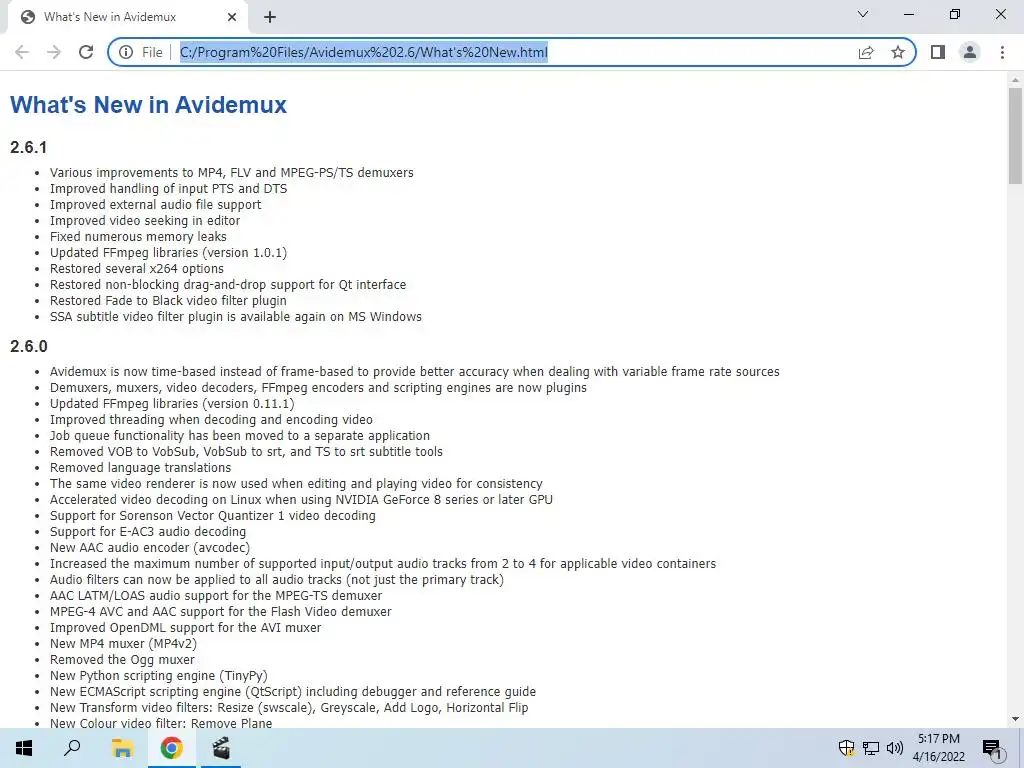Click 'Improved handling of input PTS and DTS'
This screenshot has width=1024, height=768.
point(168,189)
